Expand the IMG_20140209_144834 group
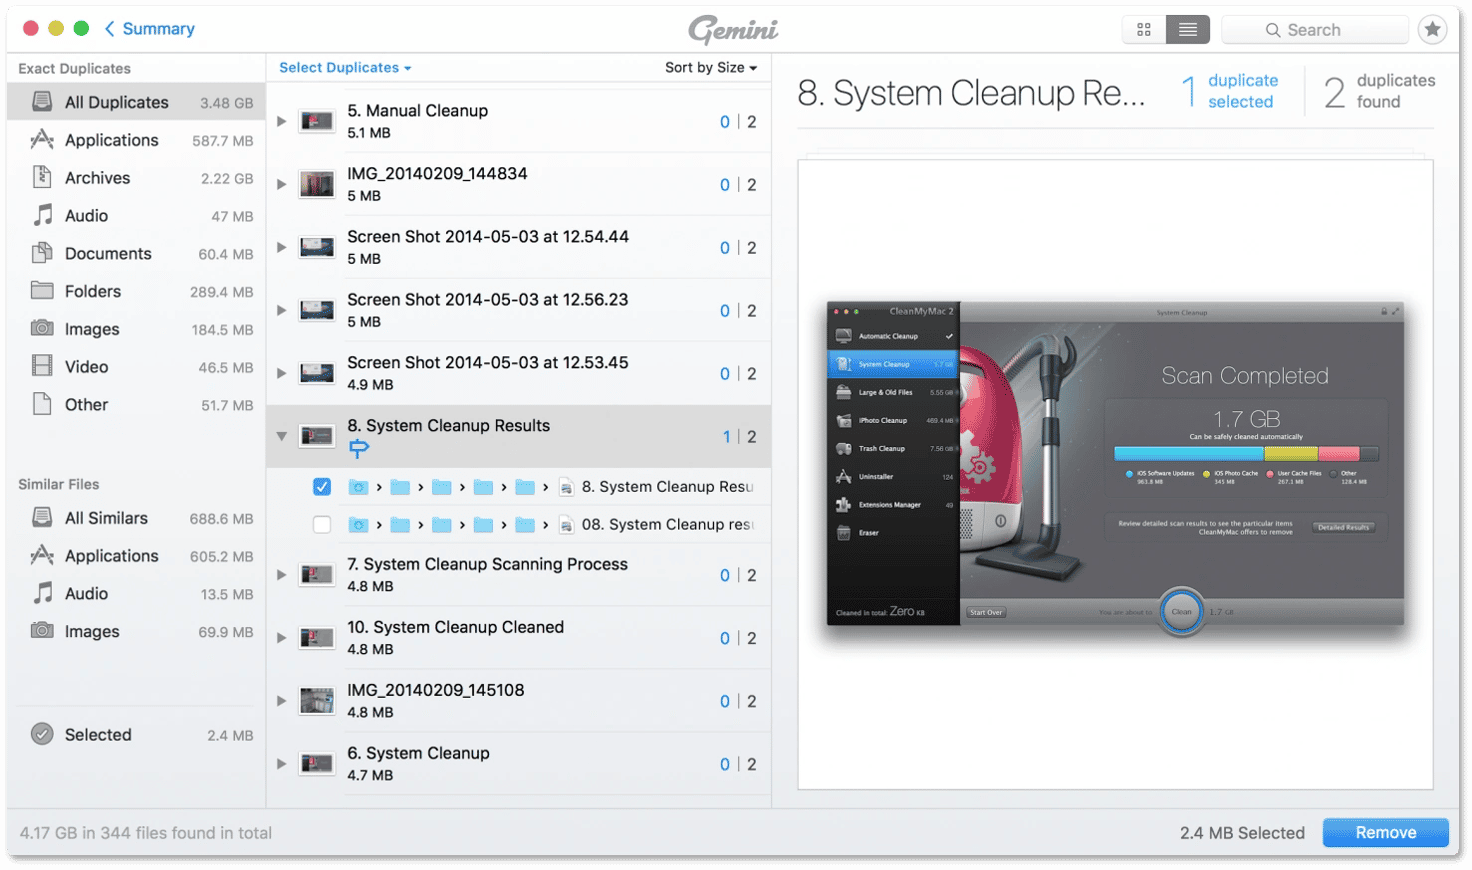Screen dimensions: 1472x870 [282, 184]
